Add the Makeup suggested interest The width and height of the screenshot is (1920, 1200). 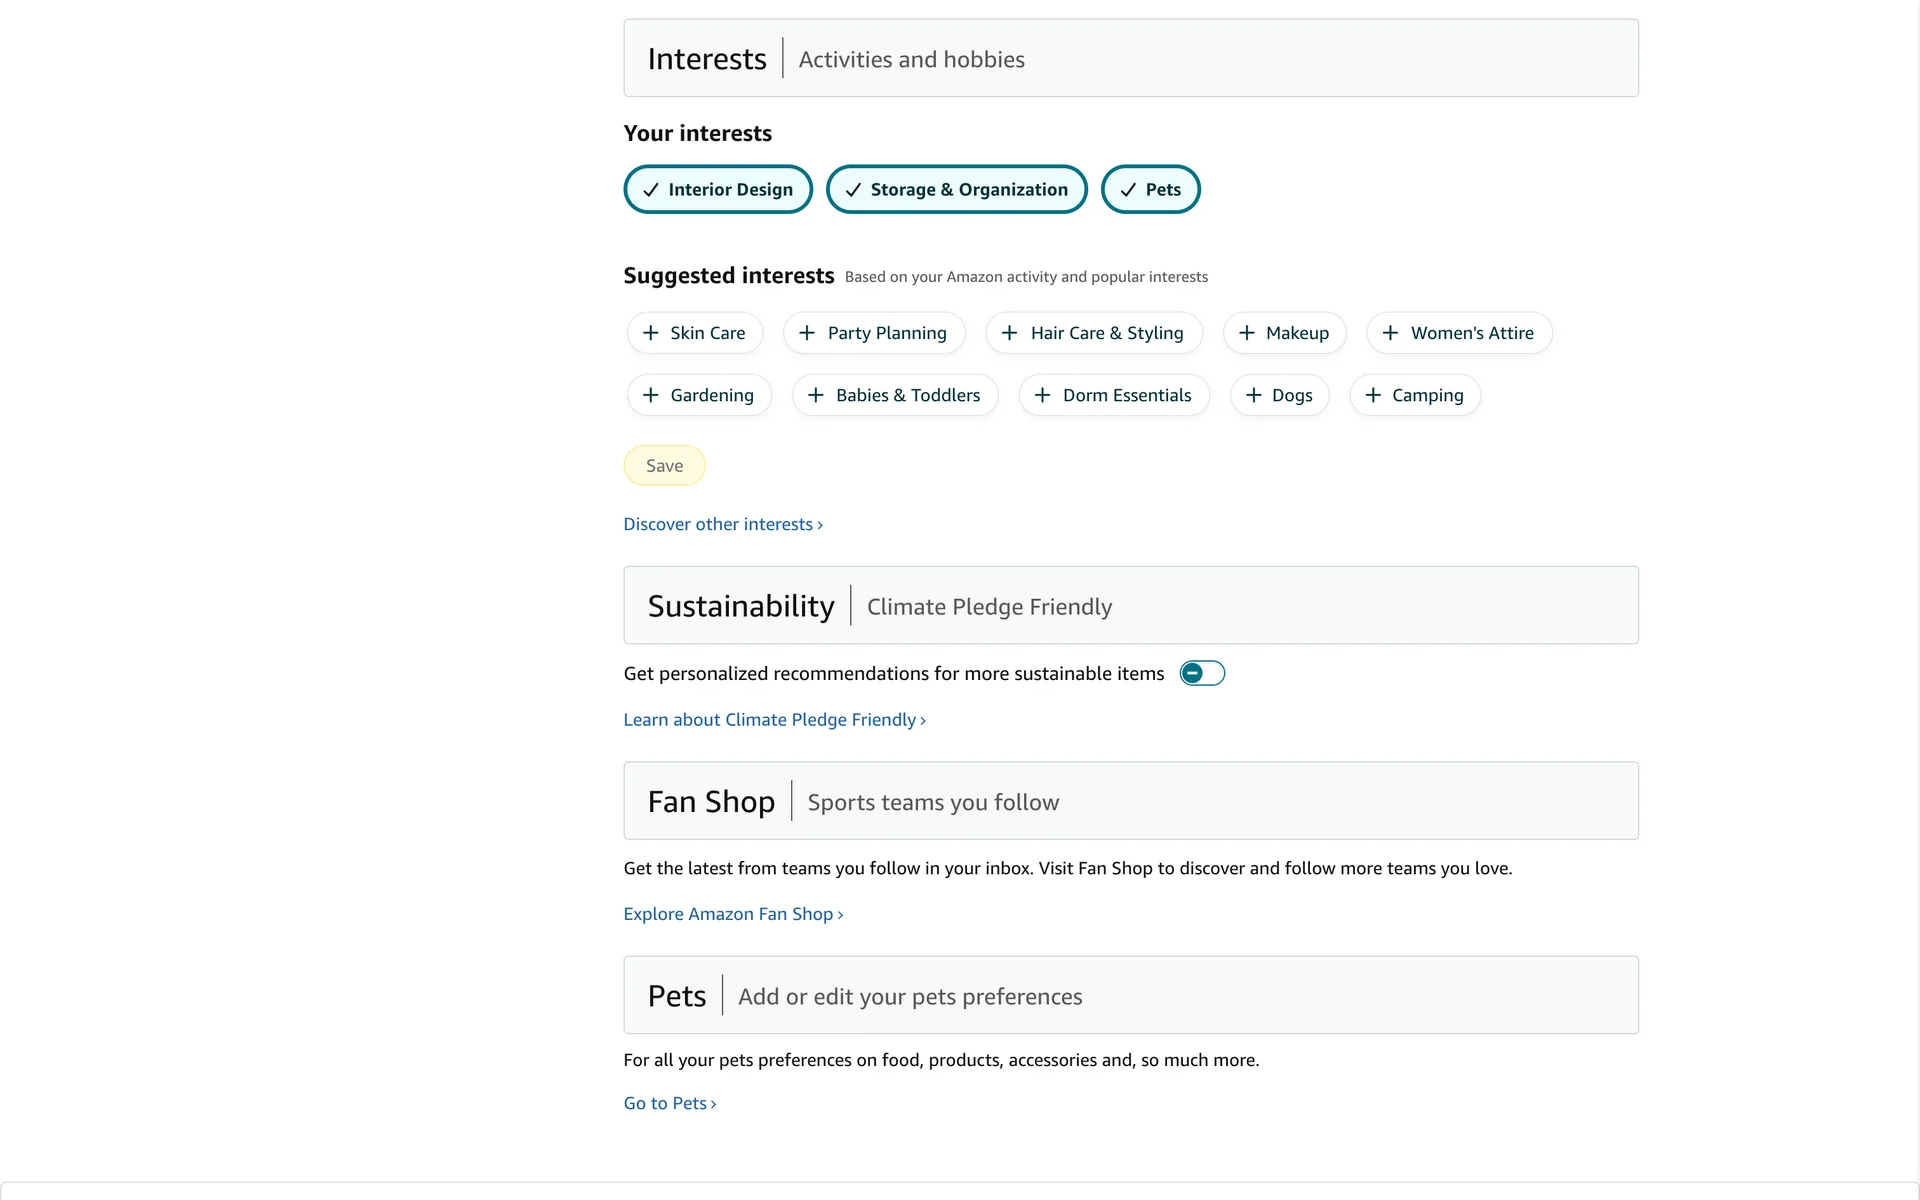pyautogui.click(x=1283, y=333)
